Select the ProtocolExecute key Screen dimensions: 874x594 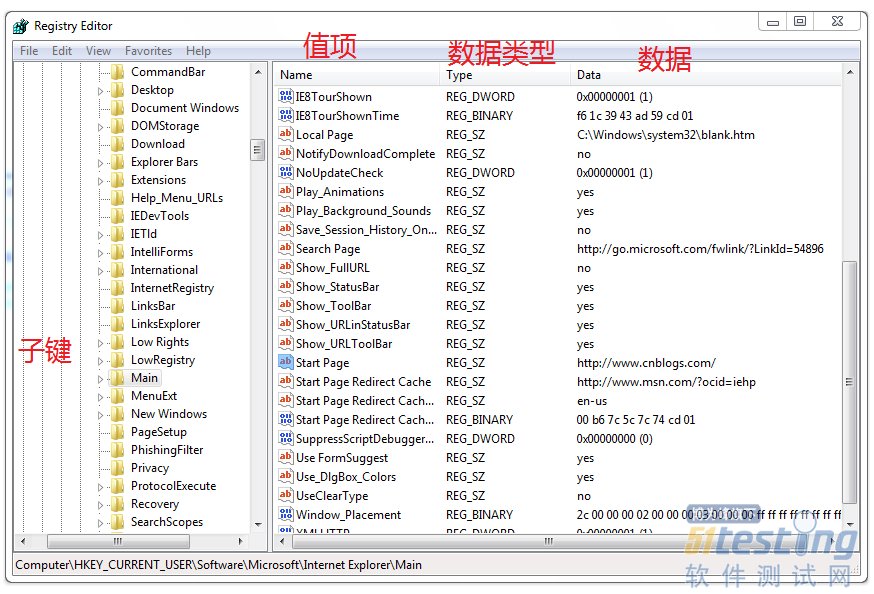click(x=173, y=485)
